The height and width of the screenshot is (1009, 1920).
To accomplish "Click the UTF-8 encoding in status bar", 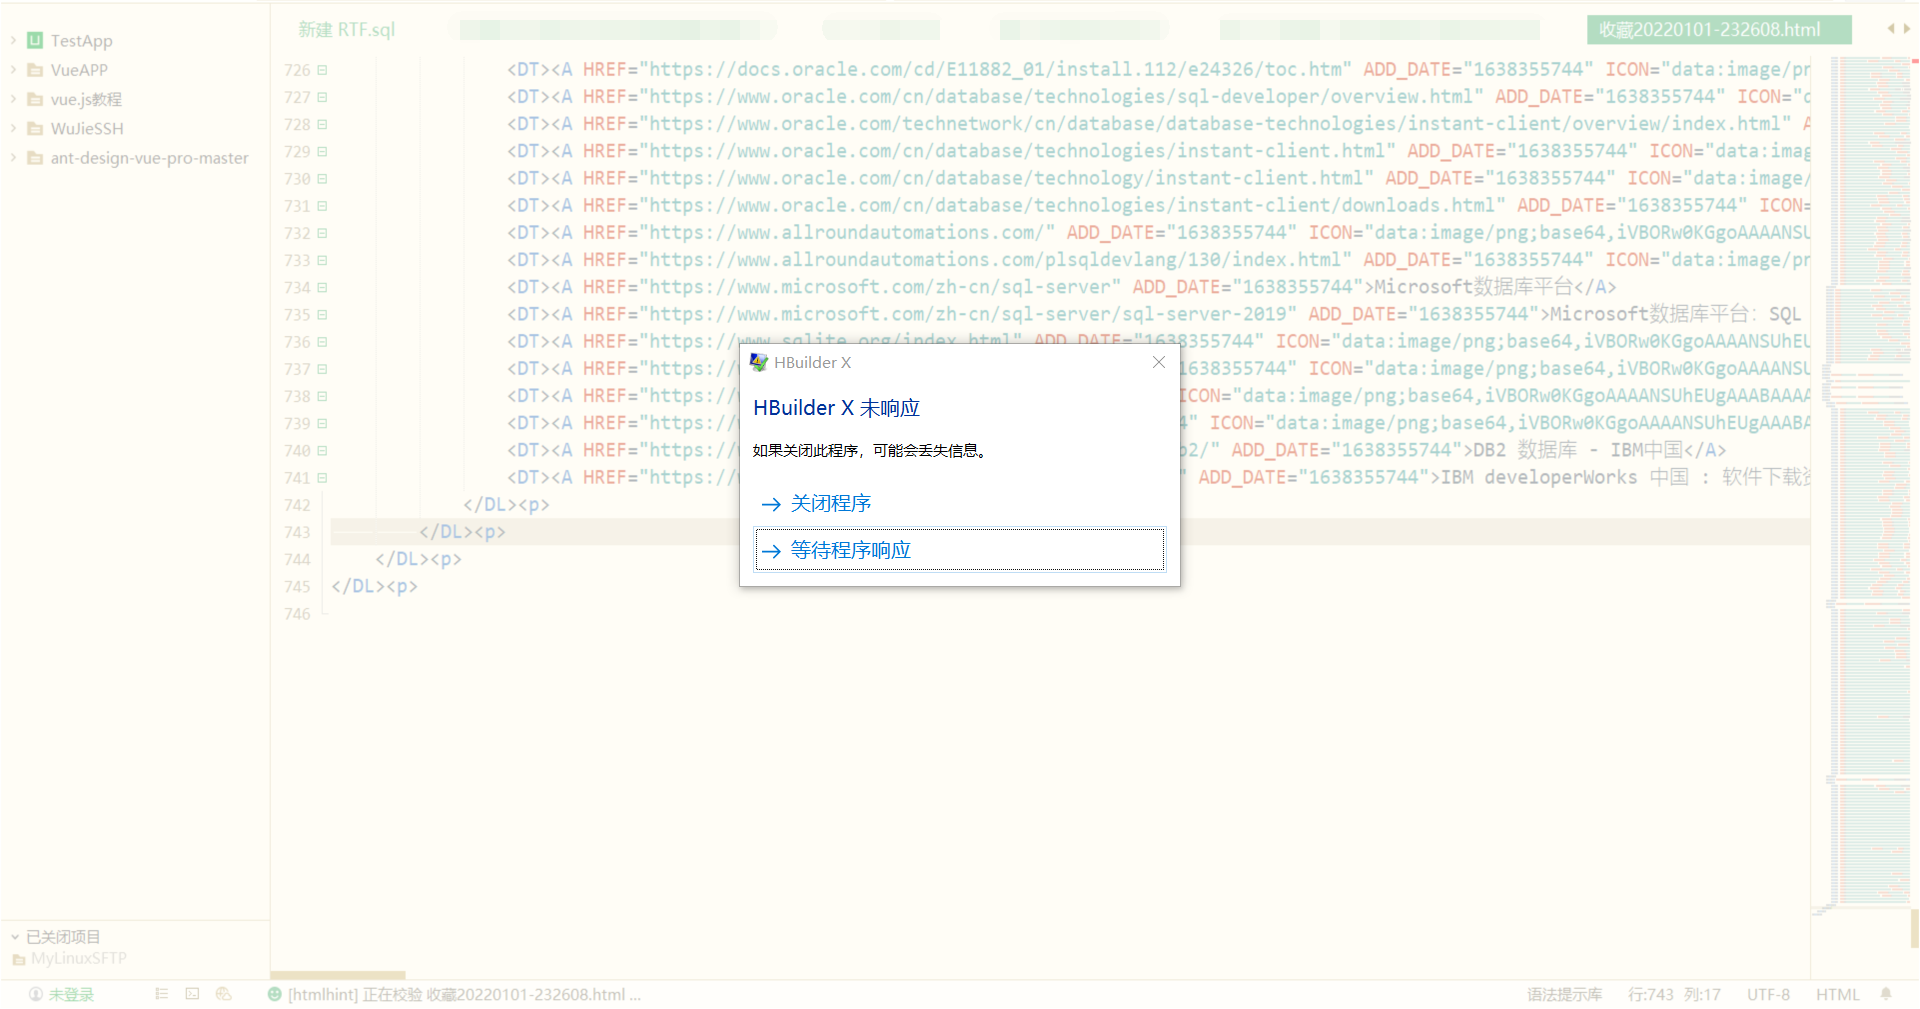I will pyautogui.click(x=1767, y=994).
